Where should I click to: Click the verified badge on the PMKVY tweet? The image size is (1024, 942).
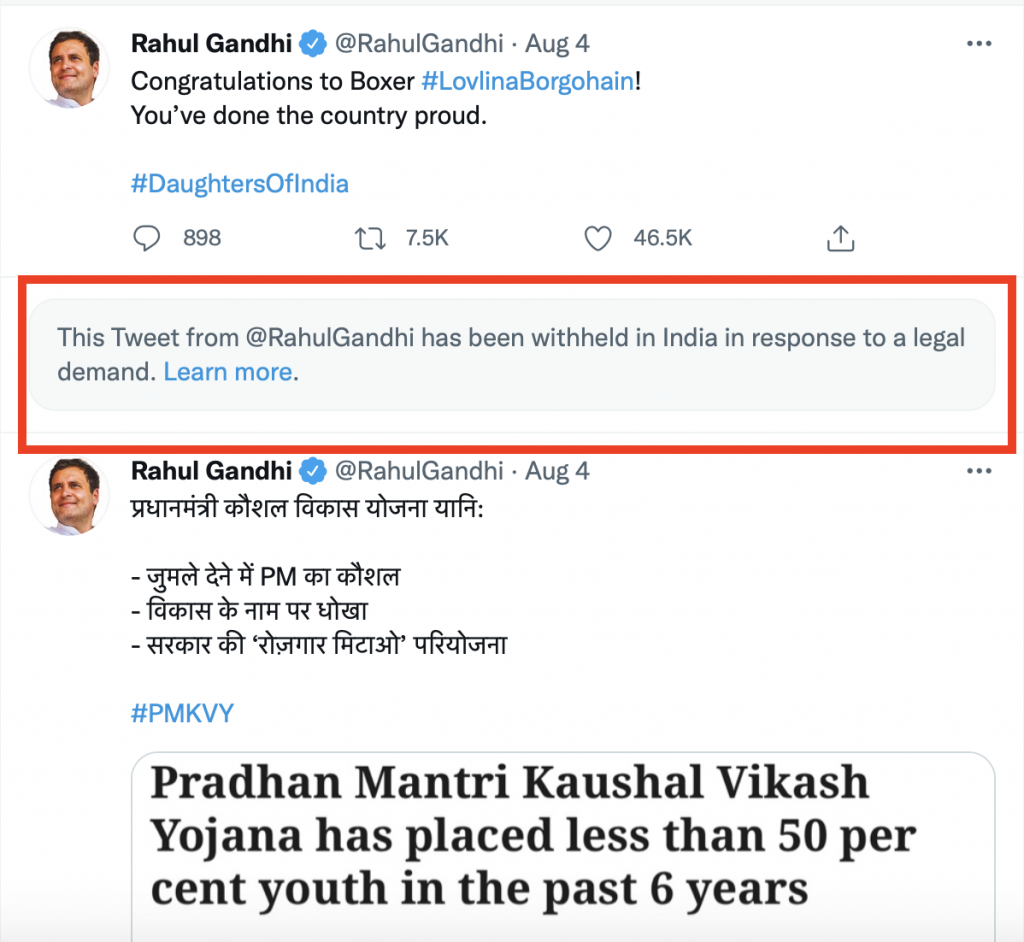pyautogui.click(x=315, y=470)
